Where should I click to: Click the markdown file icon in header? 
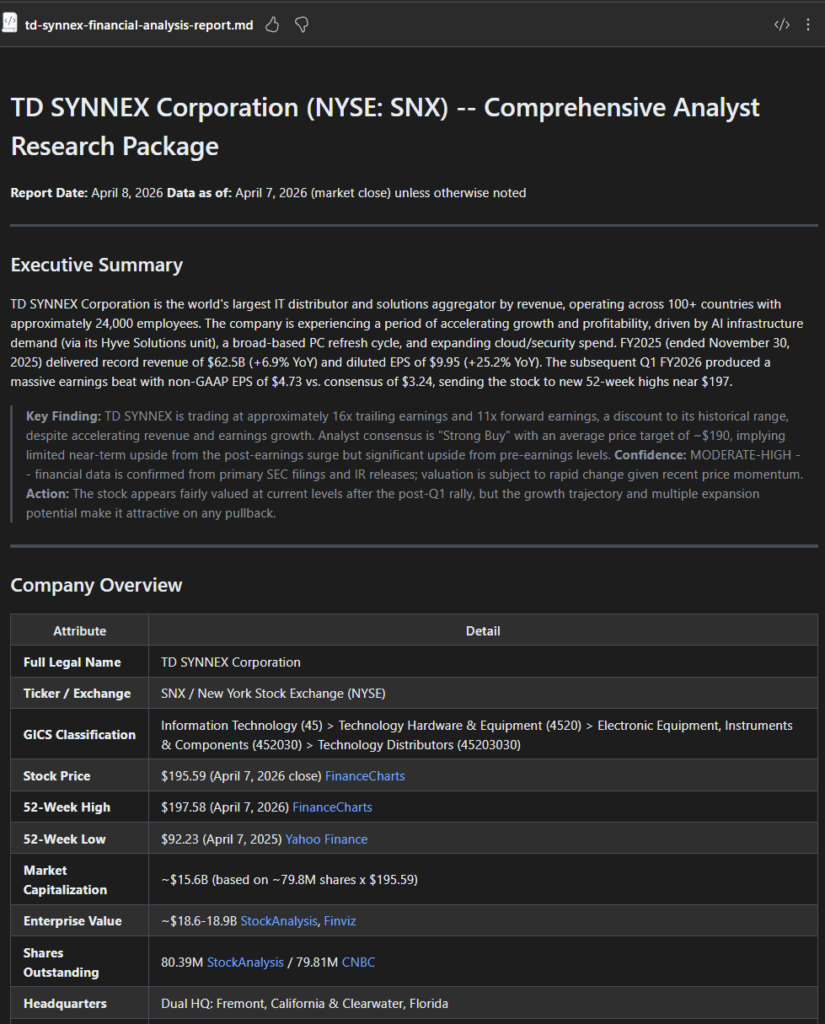tap(12, 25)
